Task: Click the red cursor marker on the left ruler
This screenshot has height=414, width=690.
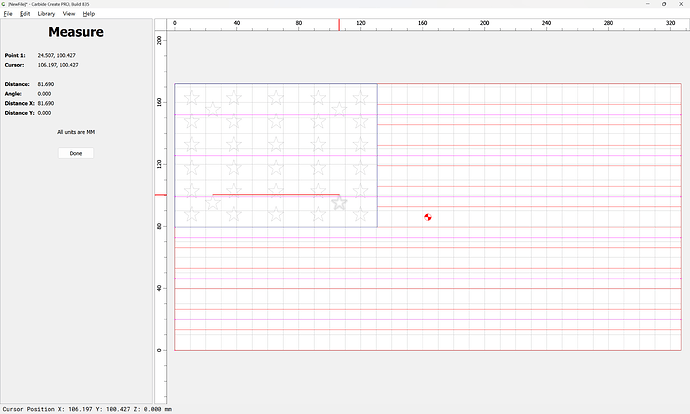Action: tap(159, 195)
